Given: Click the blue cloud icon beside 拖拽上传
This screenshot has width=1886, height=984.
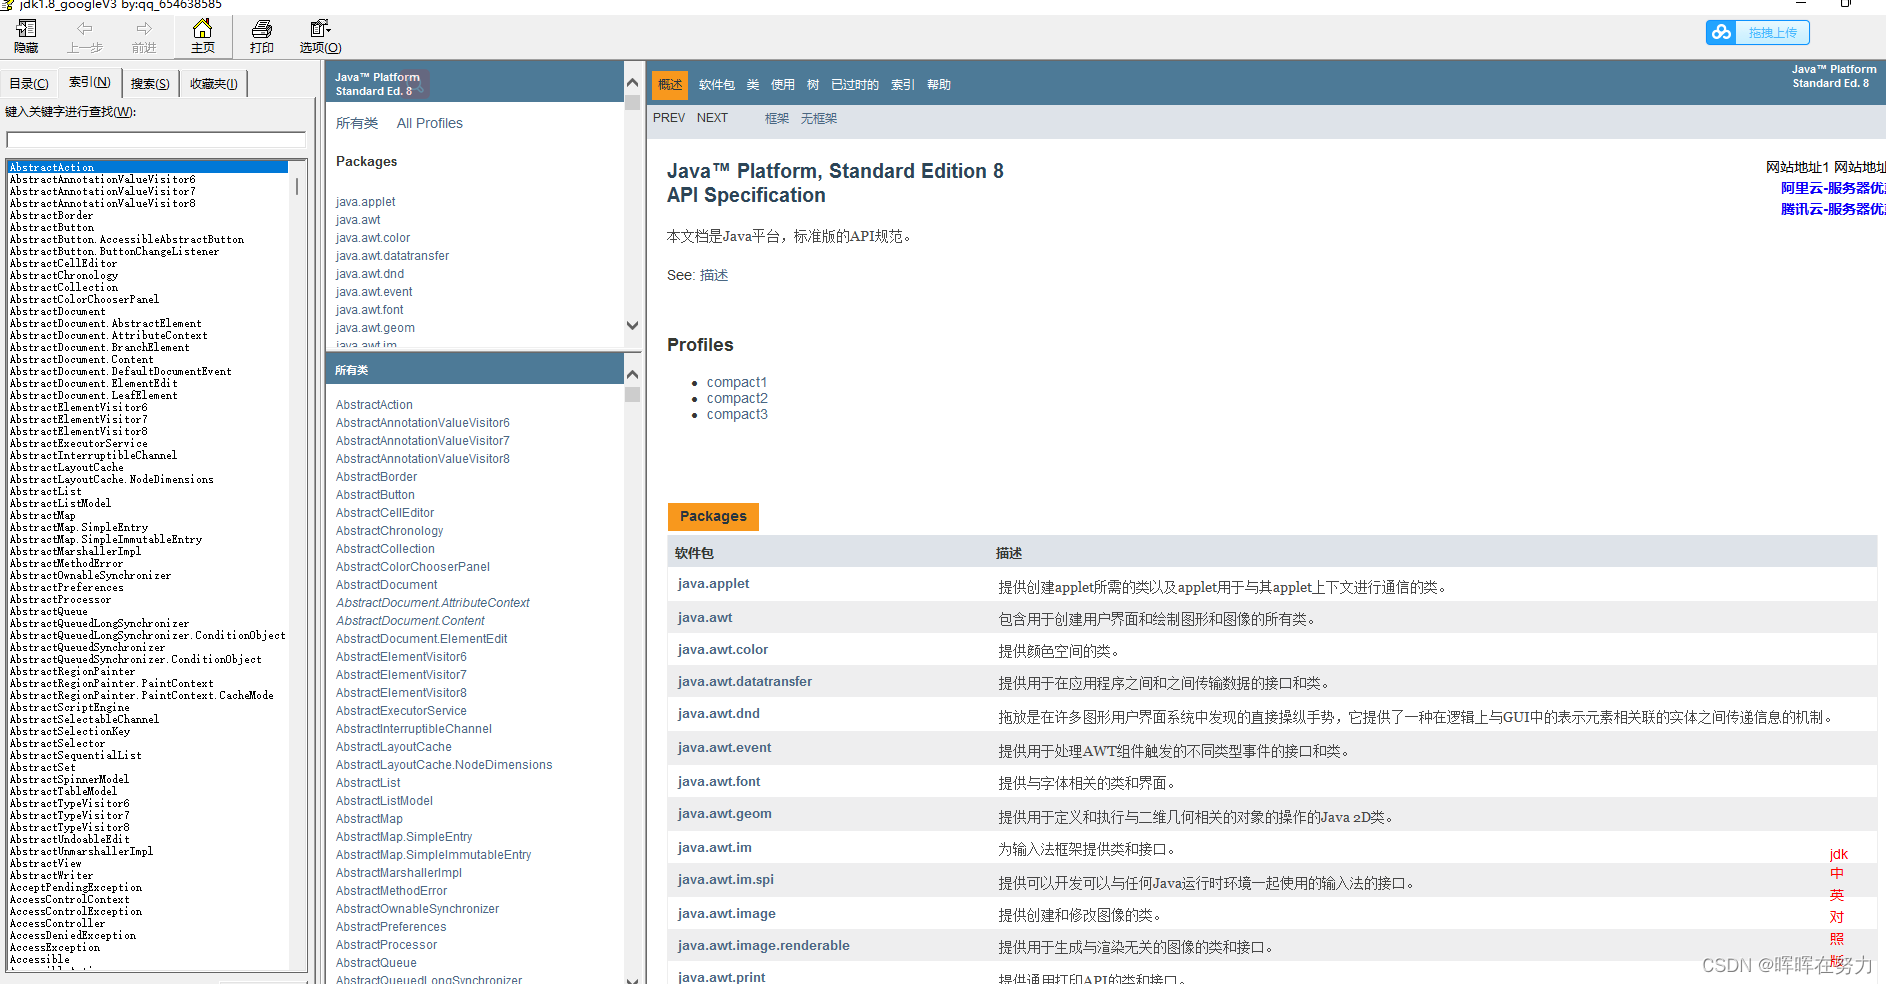Looking at the screenshot, I should (x=1722, y=32).
